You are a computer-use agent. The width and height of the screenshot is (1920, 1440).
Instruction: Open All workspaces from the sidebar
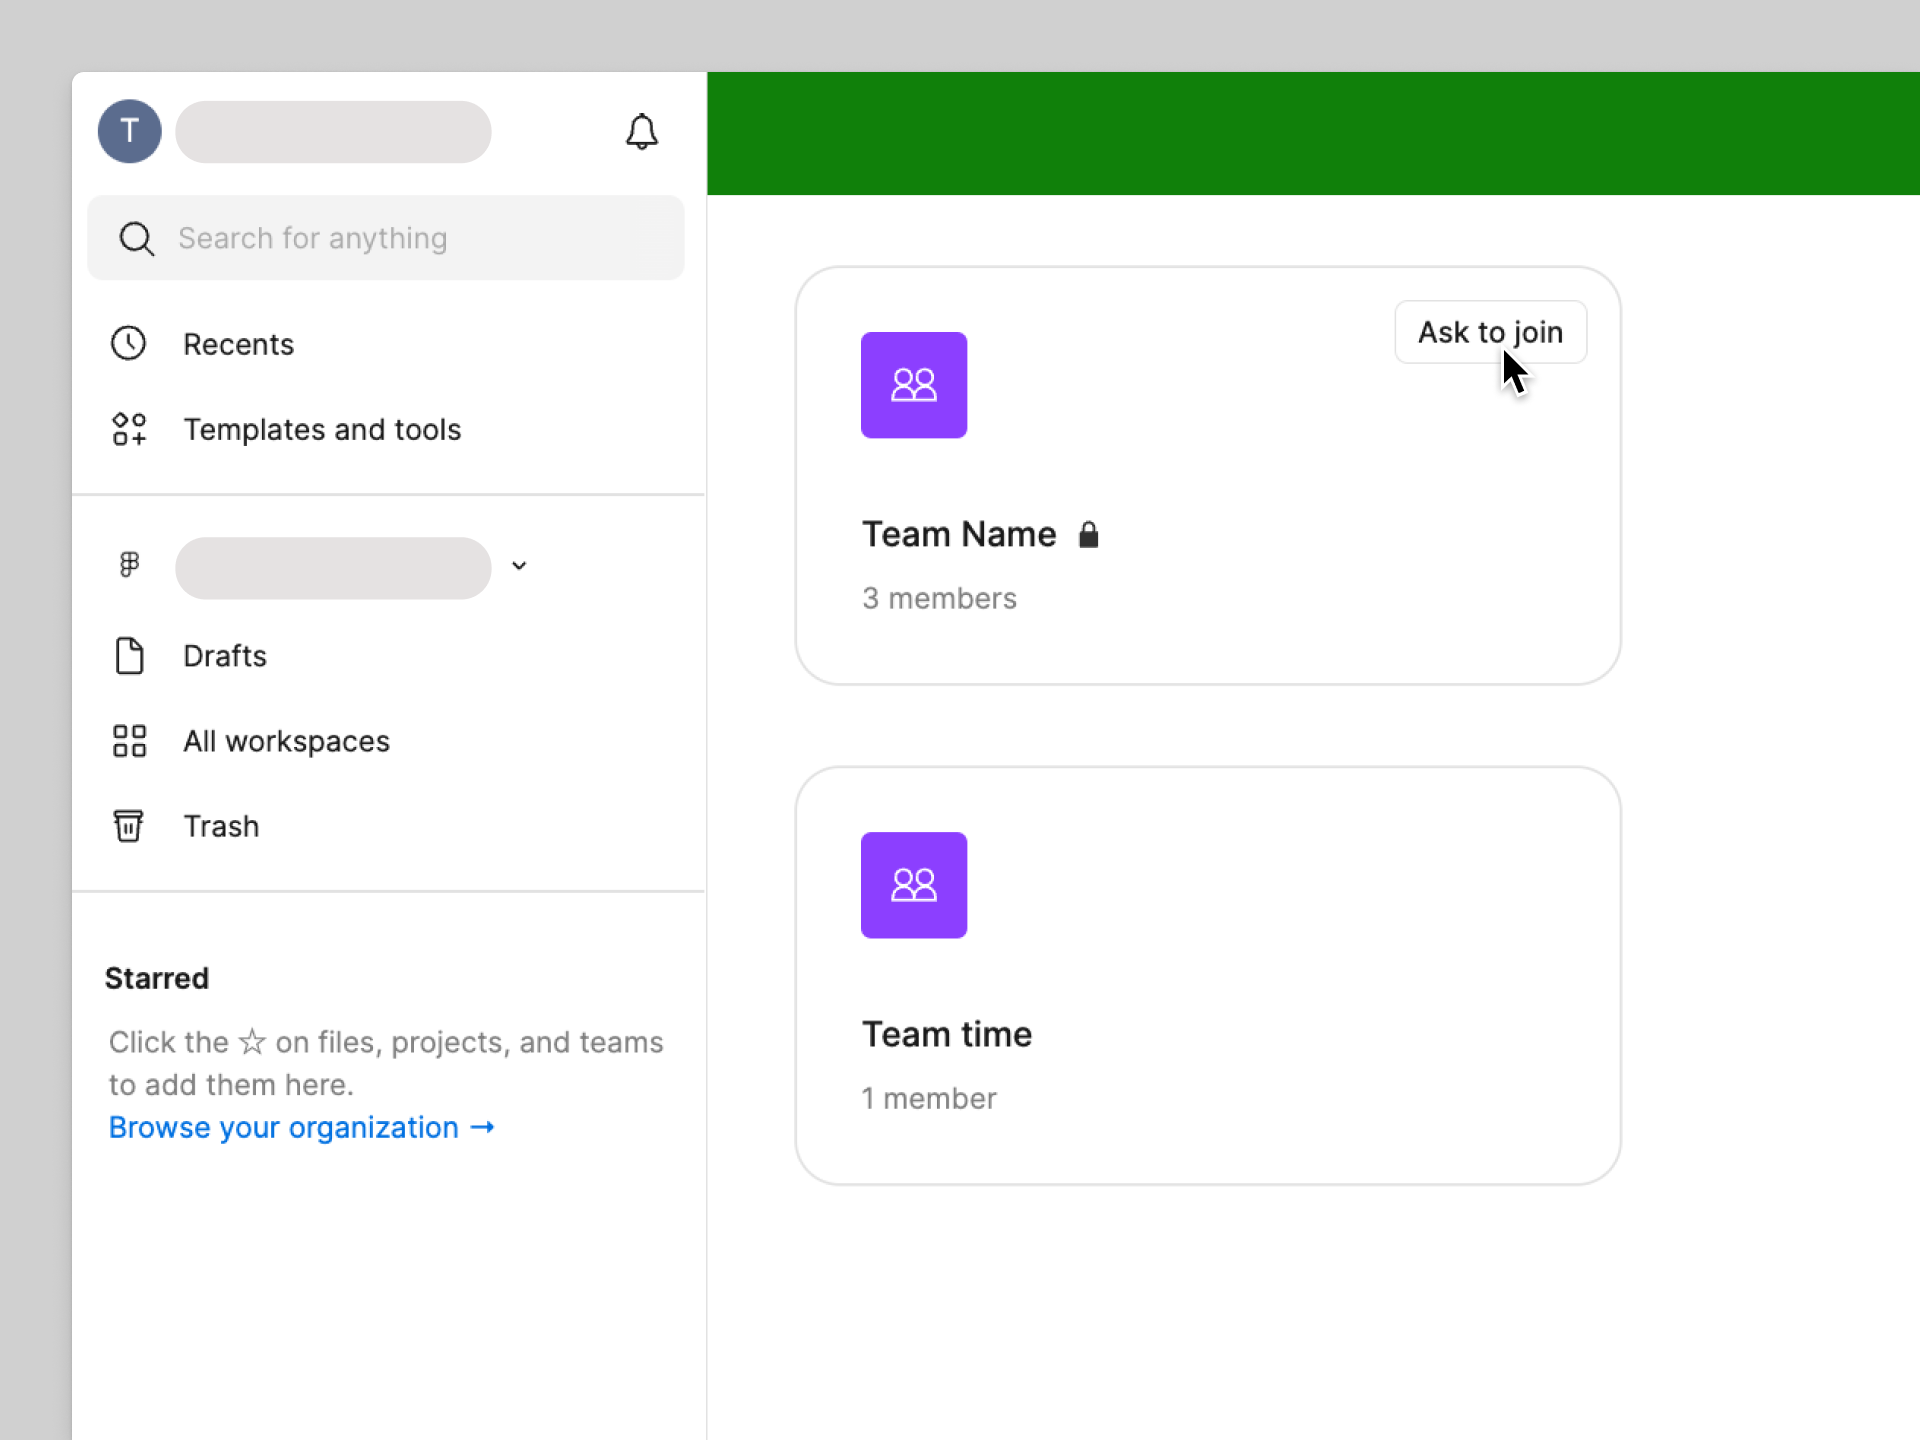point(286,741)
